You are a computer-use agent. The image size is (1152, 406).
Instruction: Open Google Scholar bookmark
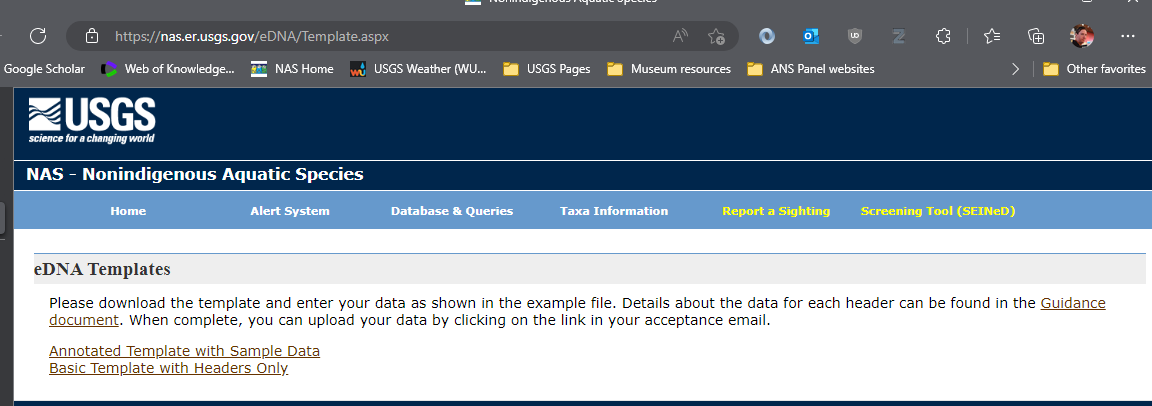[43, 69]
